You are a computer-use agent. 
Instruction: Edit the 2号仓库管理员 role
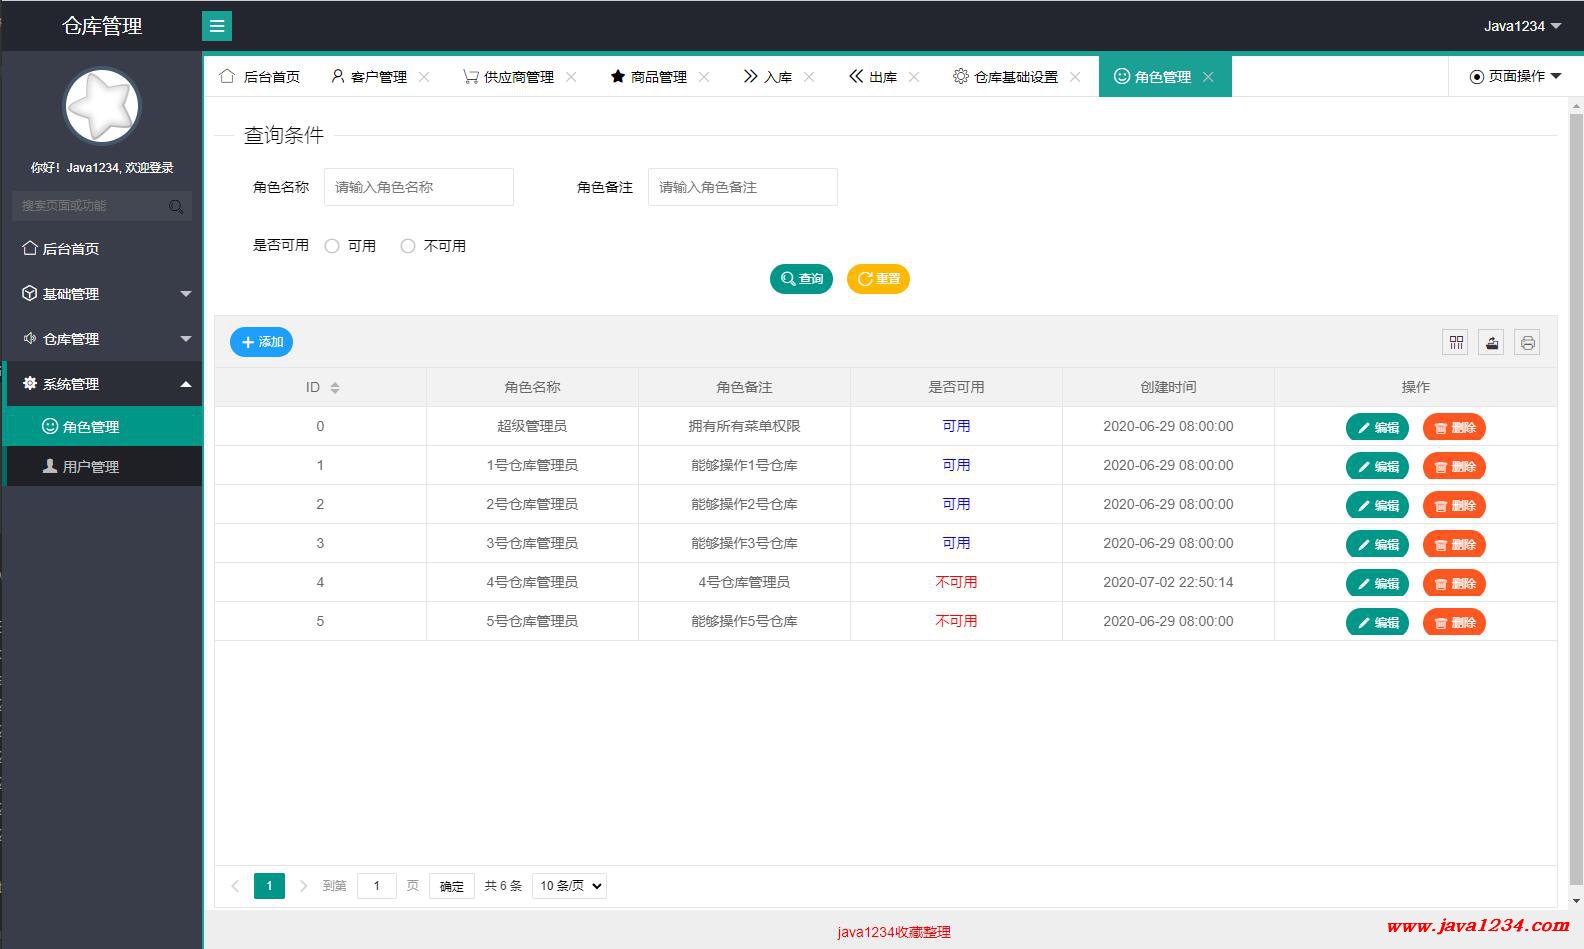pyautogui.click(x=1377, y=505)
